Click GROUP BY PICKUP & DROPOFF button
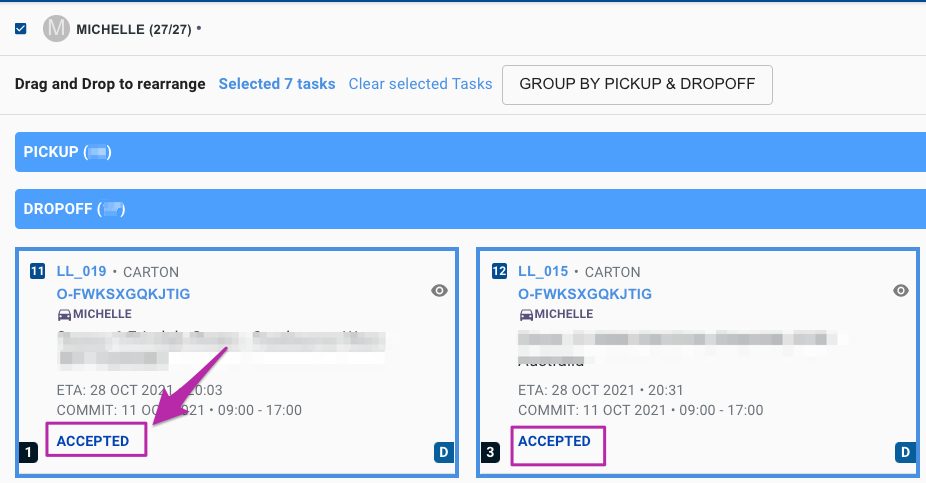This screenshot has width=926, height=483. coord(637,84)
